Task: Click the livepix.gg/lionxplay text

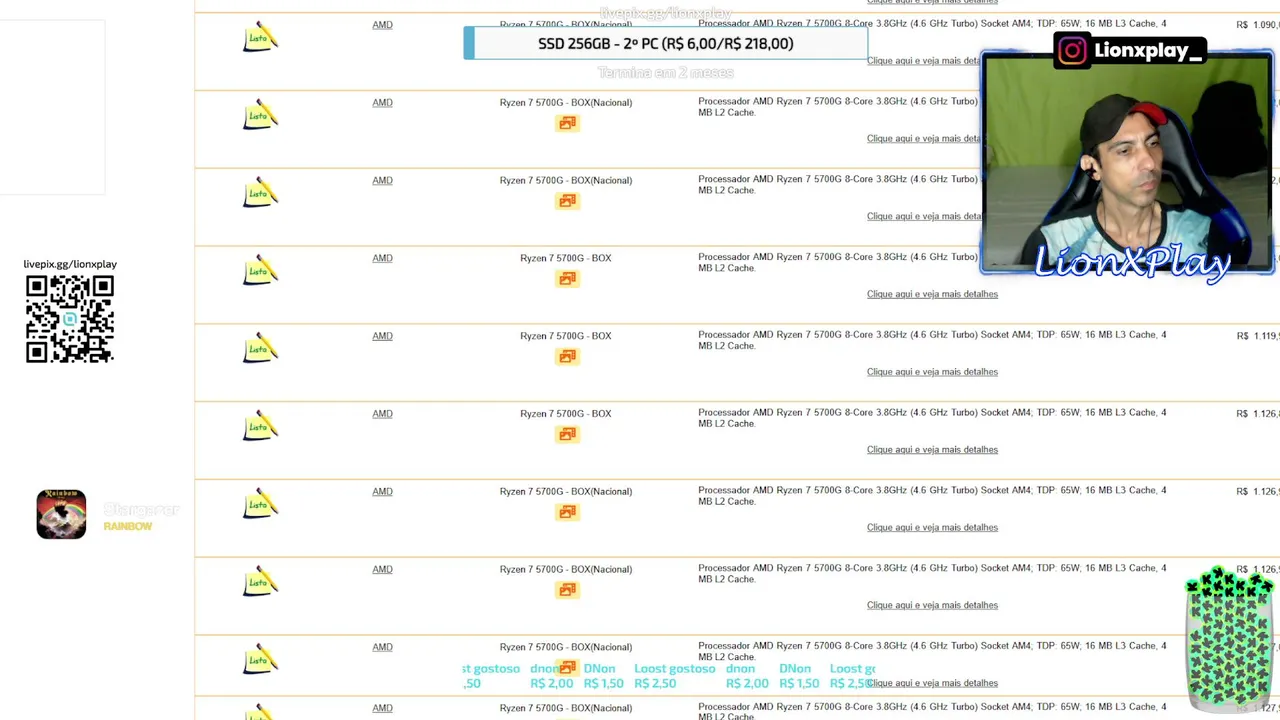Action: [x=70, y=264]
